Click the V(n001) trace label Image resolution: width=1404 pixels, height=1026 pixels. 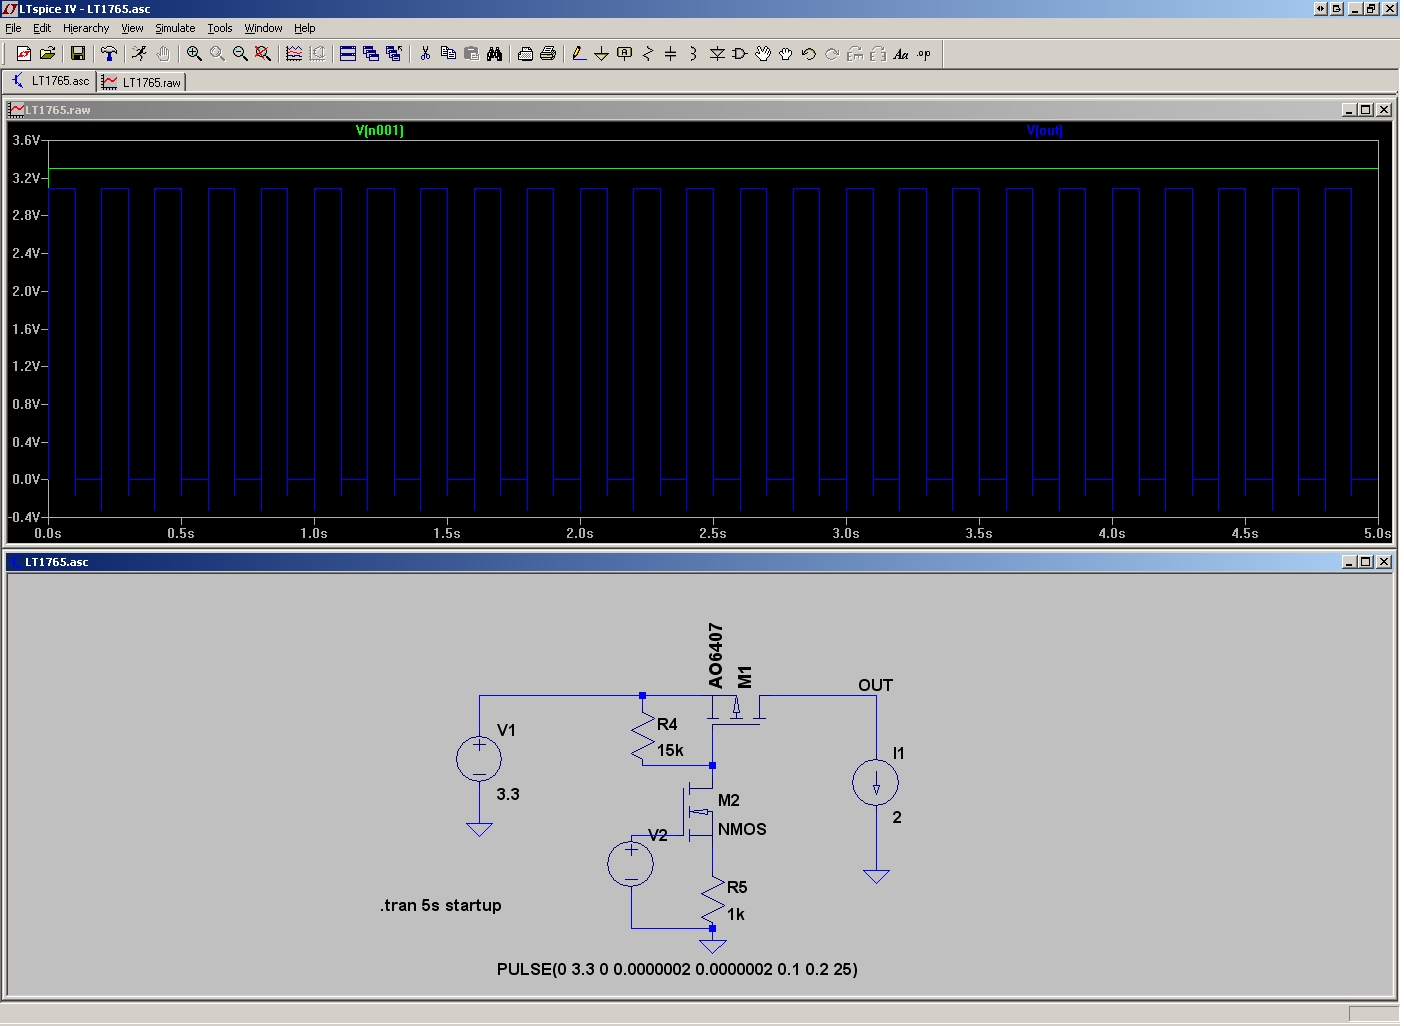tap(380, 130)
